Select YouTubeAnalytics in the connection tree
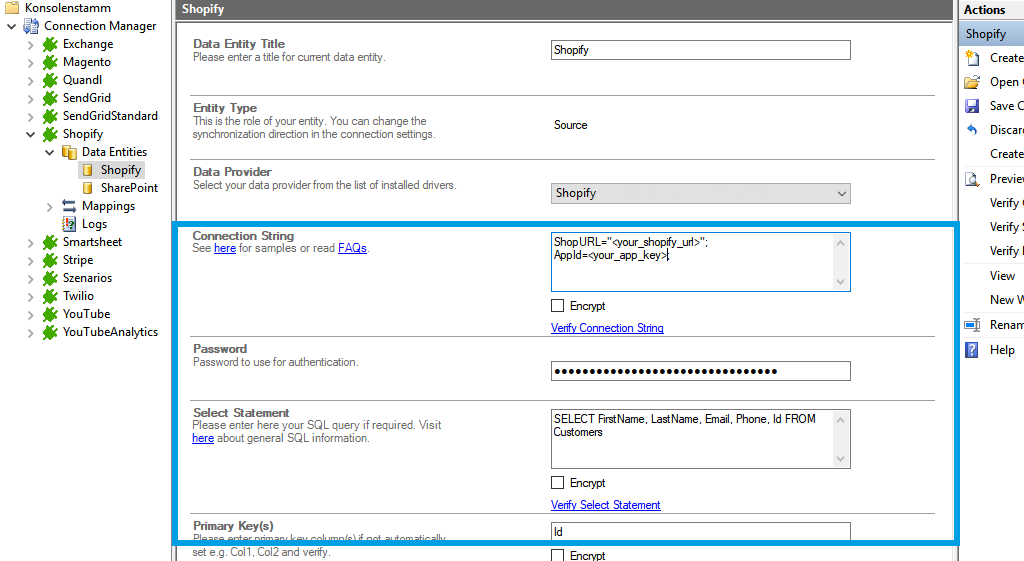This screenshot has width=1024, height=561. (110, 332)
